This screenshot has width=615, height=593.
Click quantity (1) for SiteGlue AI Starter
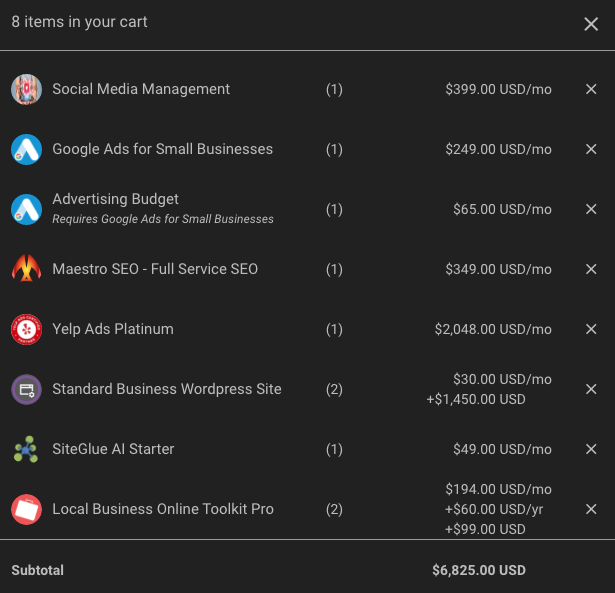point(334,449)
